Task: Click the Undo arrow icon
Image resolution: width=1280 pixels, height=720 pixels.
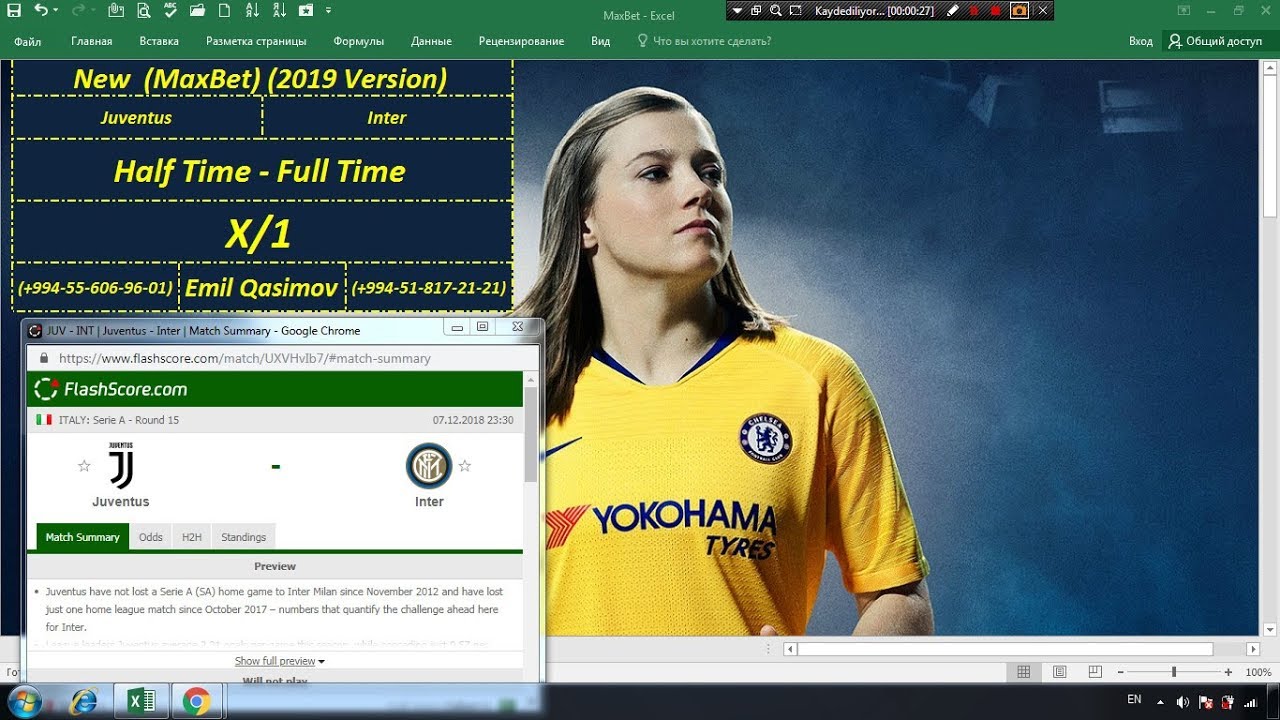Action: pyautogui.click(x=40, y=10)
